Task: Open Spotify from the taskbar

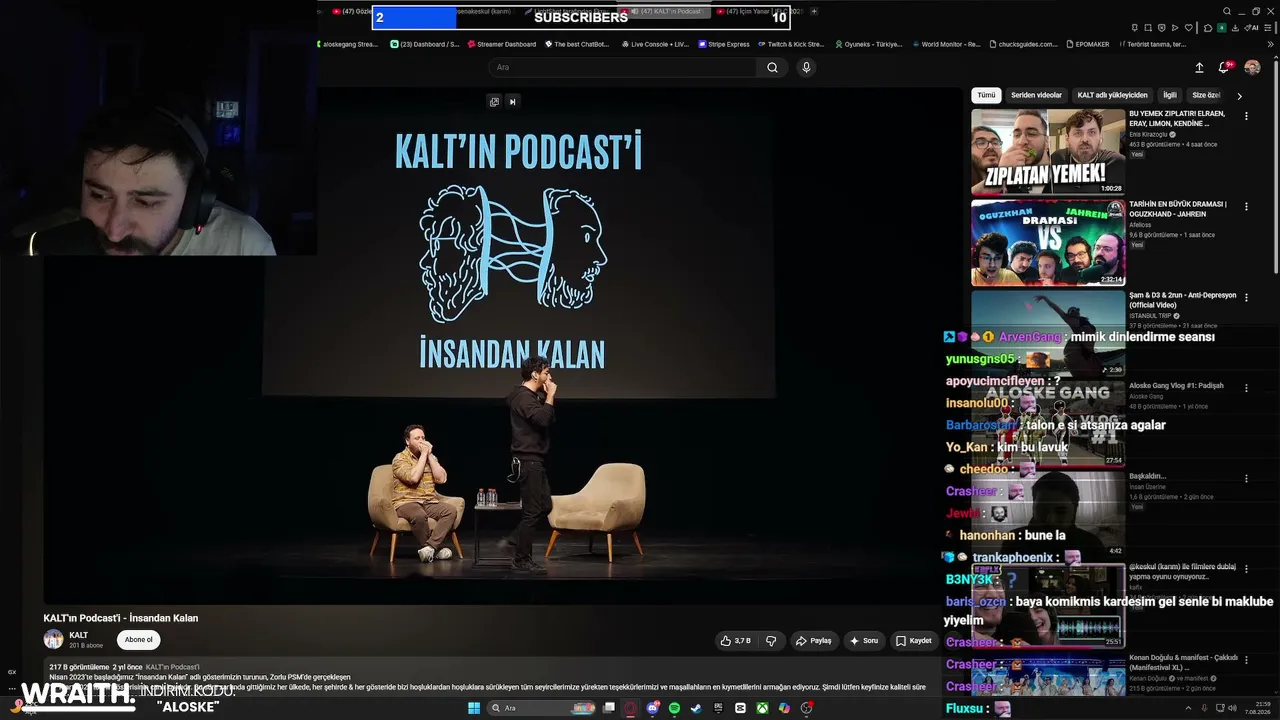Action: (675, 708)
